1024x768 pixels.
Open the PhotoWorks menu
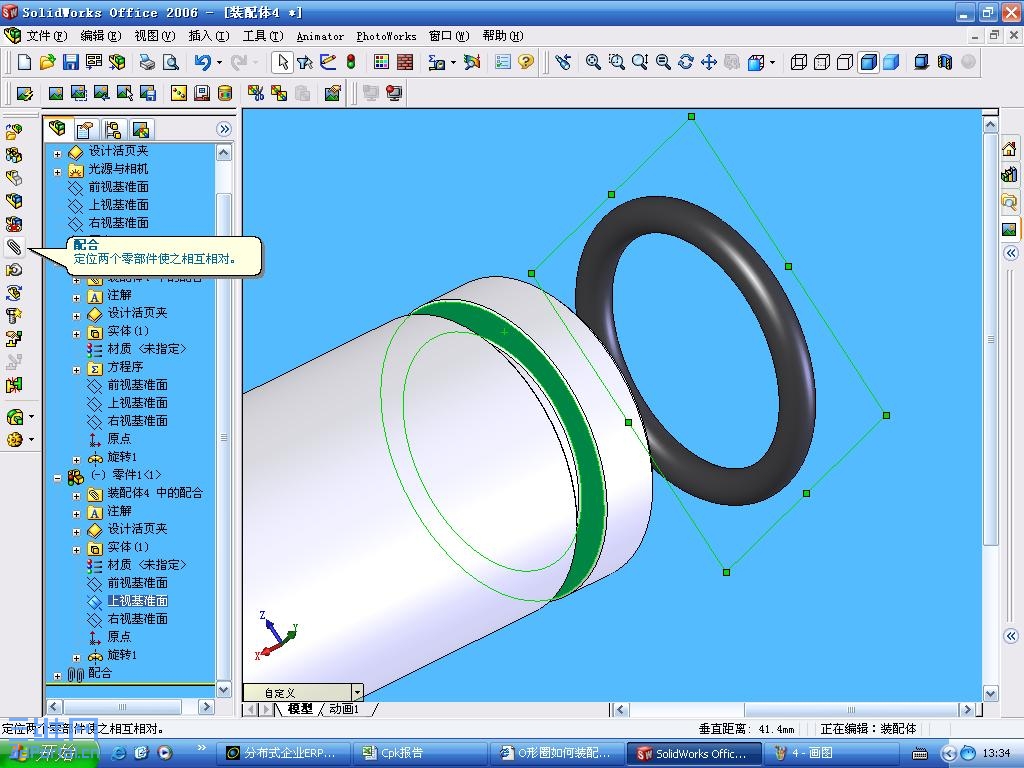pos(386,36)
